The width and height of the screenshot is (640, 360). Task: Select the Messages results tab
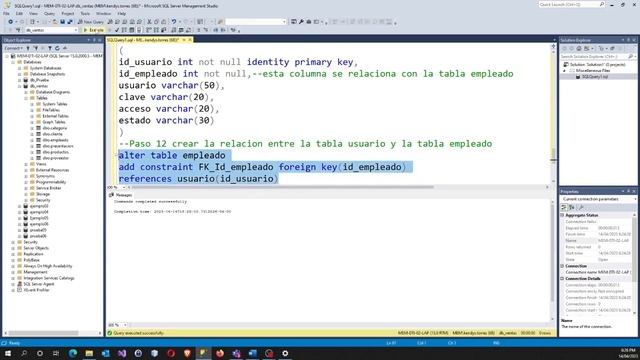click(121, 195)
